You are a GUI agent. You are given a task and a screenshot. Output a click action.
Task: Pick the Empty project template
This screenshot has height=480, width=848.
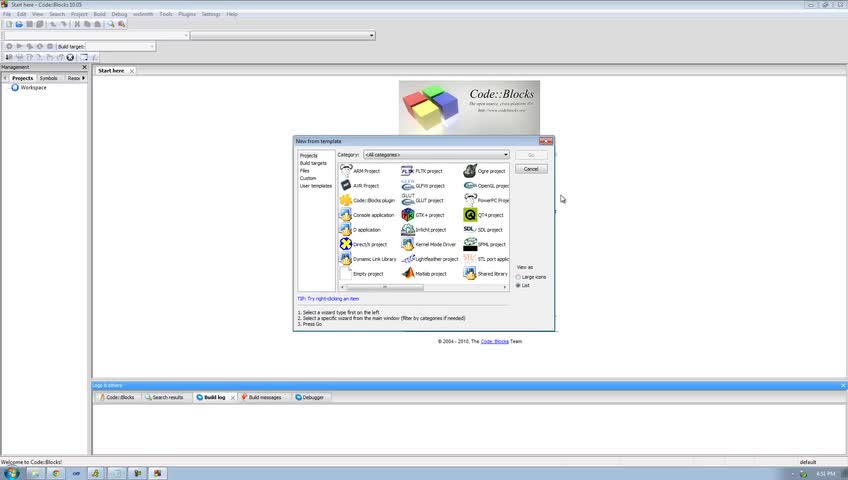coord(361,274)
